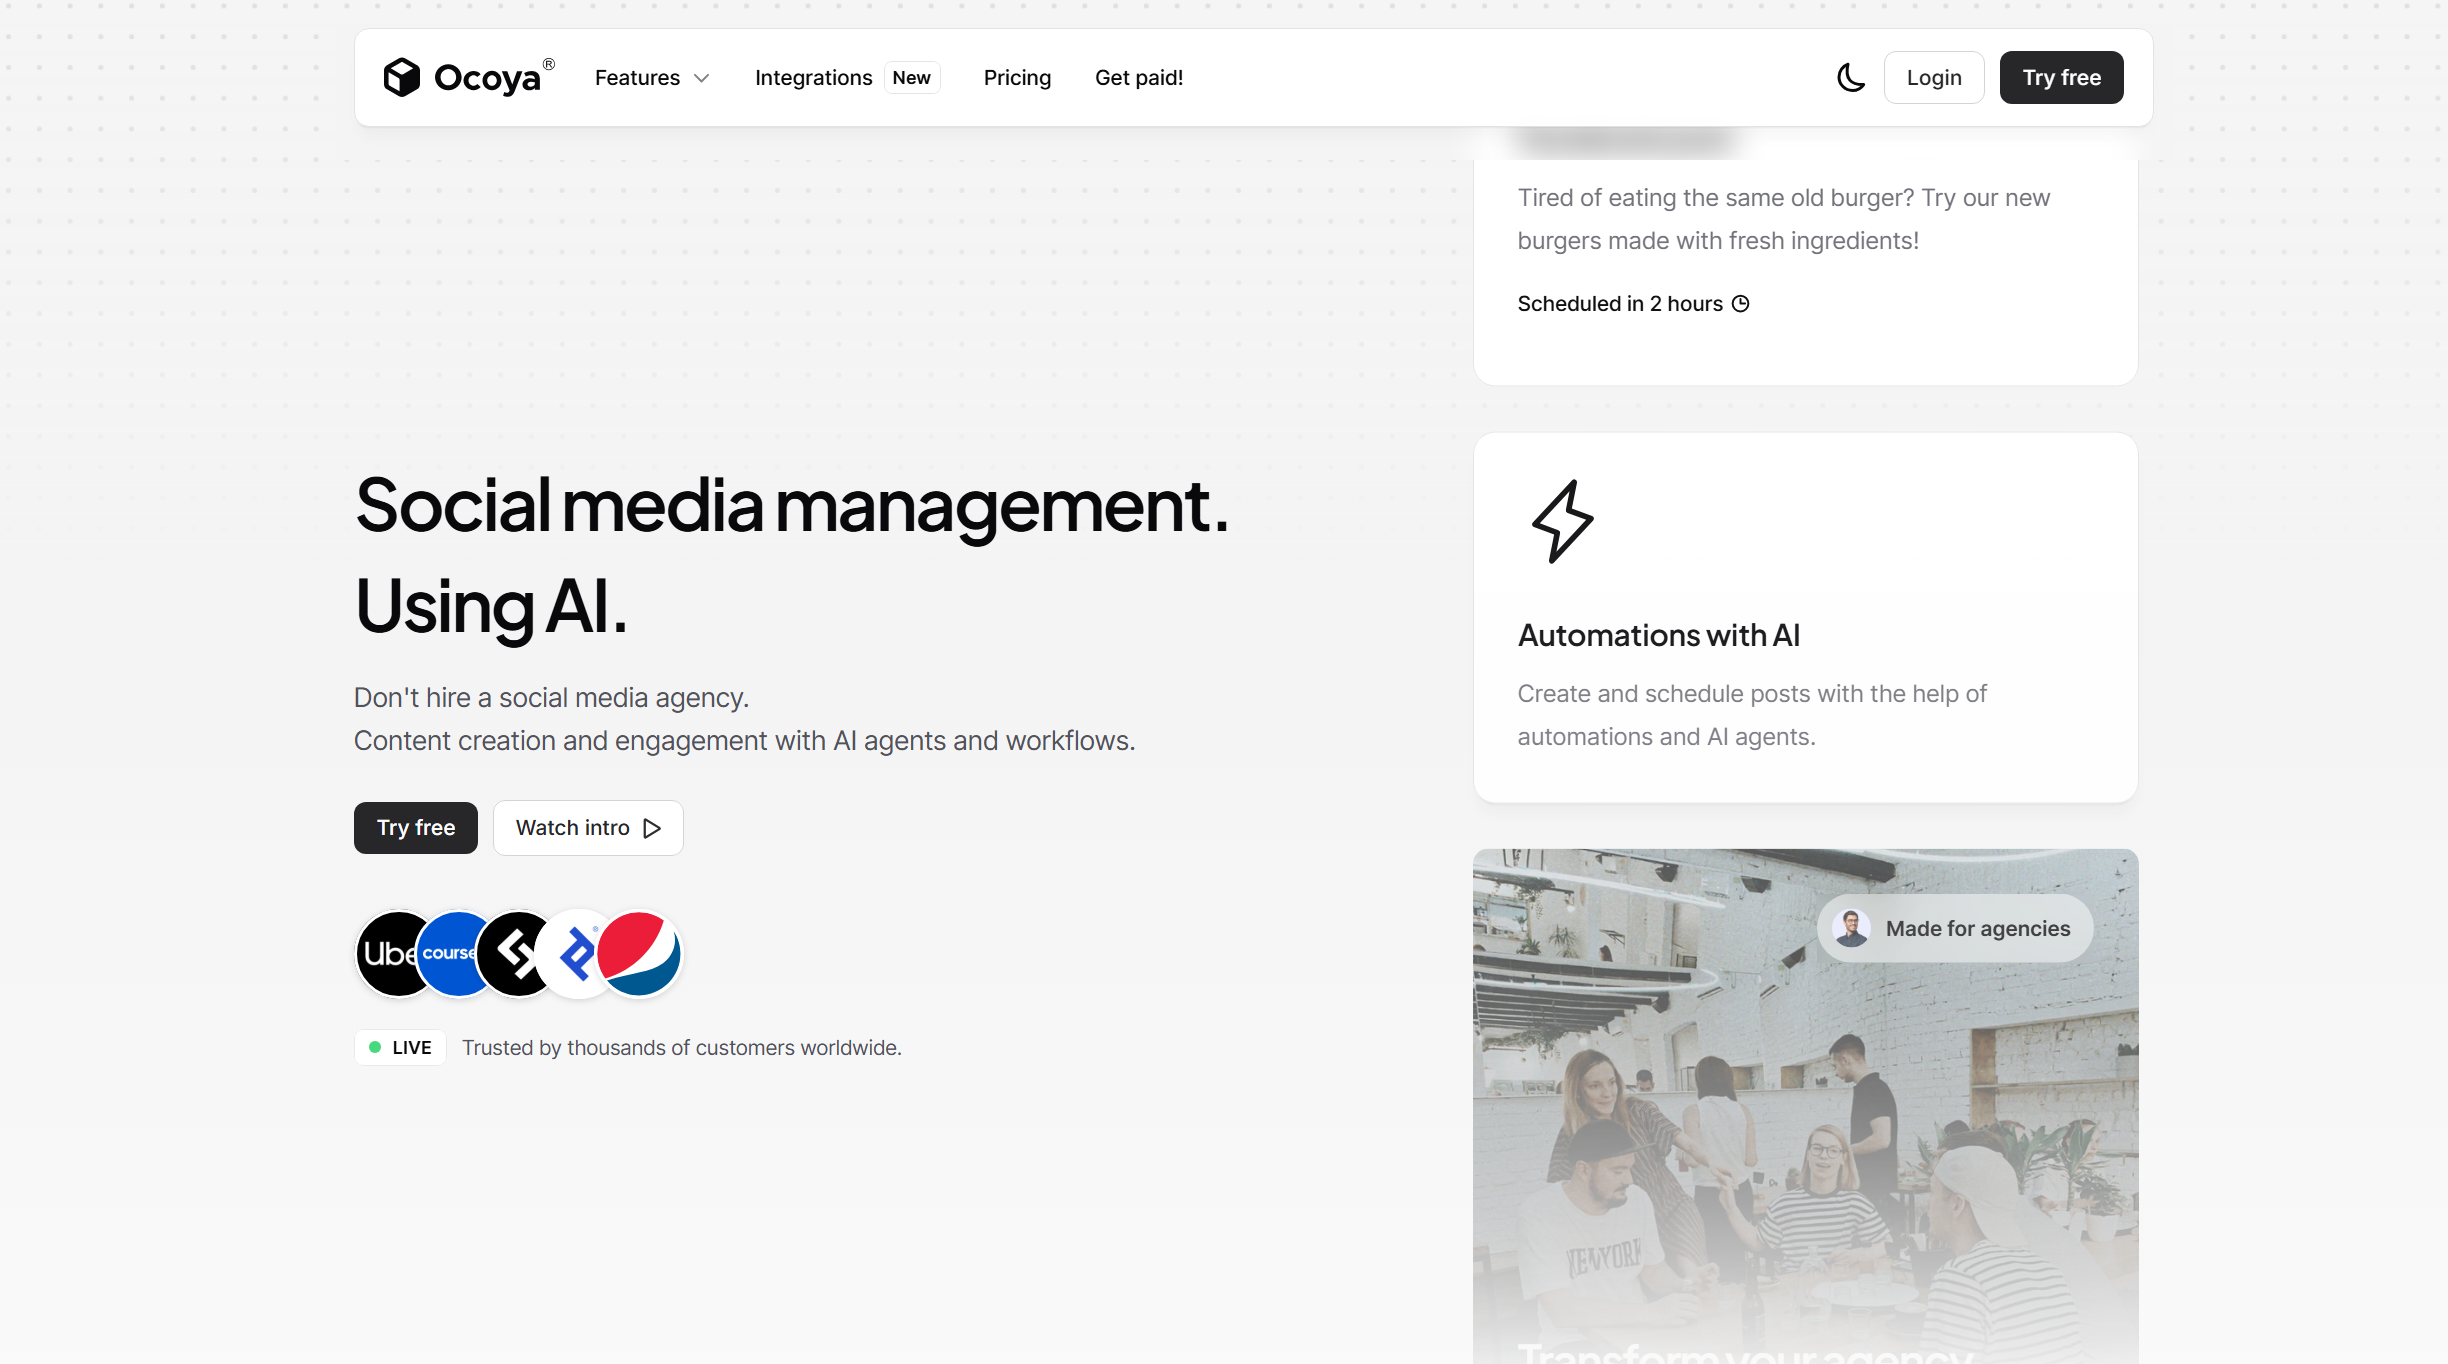Click the avatar in Made for agencies badge
The height and width of the screenshot is (1364, 2448).
coord(1851,929)
